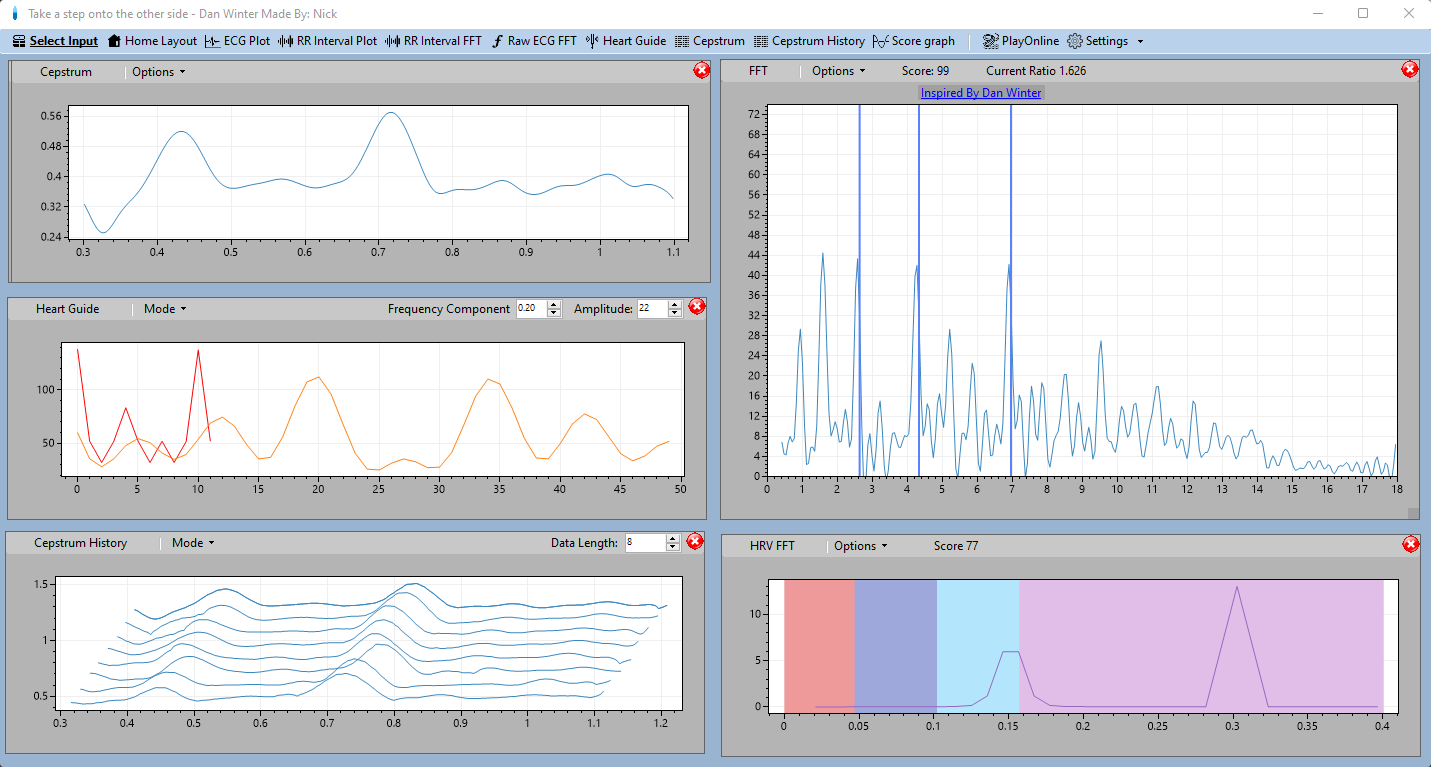Expand Mode dropdown in Cepstrum History panel
Screen dimensions: 1431x767
pyautogui.click(x=193, y=543)
